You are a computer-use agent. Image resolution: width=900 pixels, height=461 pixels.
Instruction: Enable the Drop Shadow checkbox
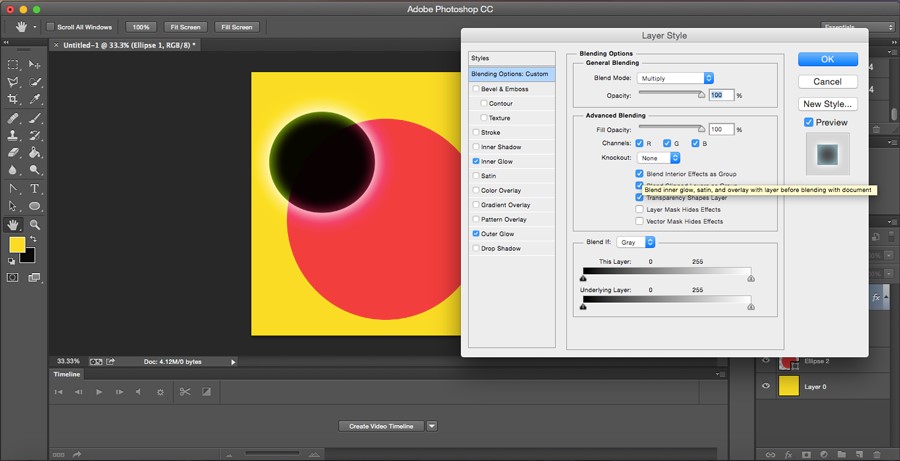pyautogui.click(x=476, y=249)
